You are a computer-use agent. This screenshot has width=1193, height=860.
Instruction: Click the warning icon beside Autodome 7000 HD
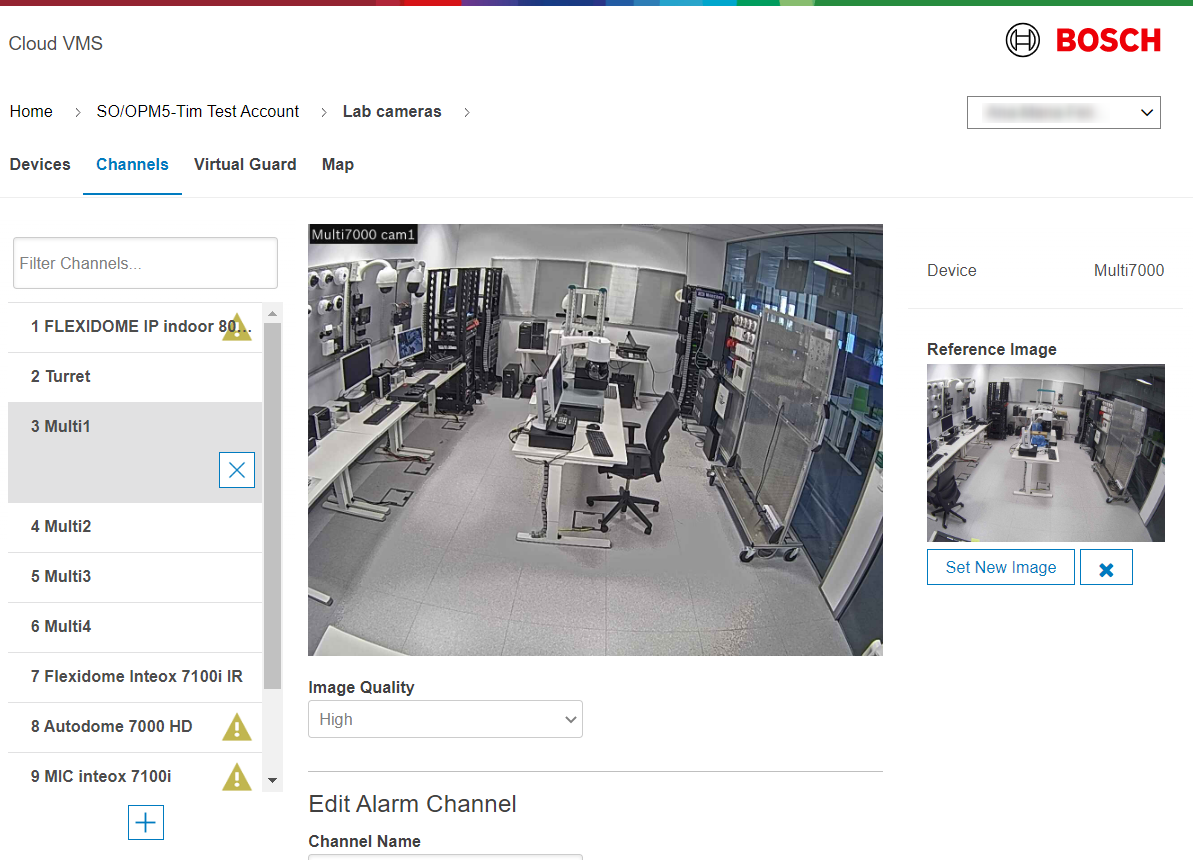click(236, 727)
